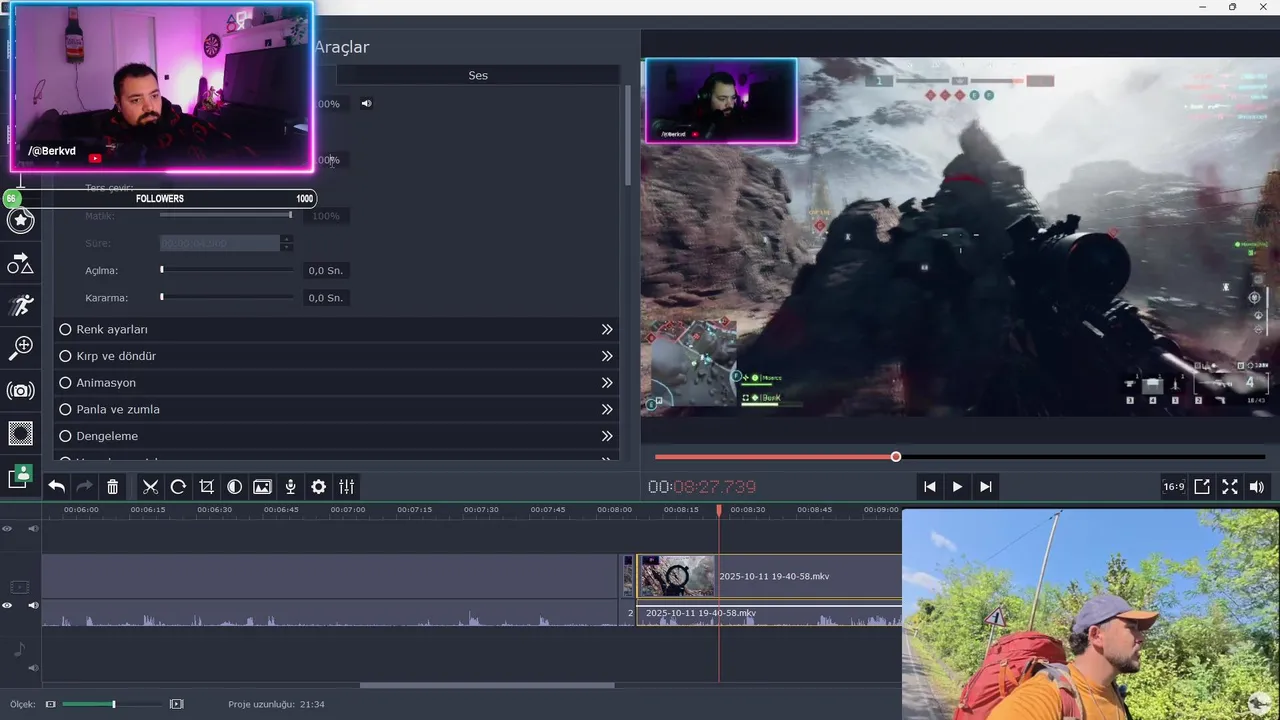Open the running-figure animation tool panel
Image resolution: width=1280 pixels, height=720 pixels.
(20, 305)
